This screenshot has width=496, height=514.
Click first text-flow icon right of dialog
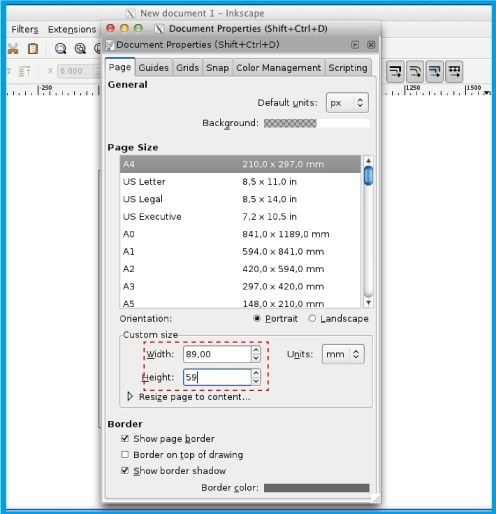[x=395, y=71]
